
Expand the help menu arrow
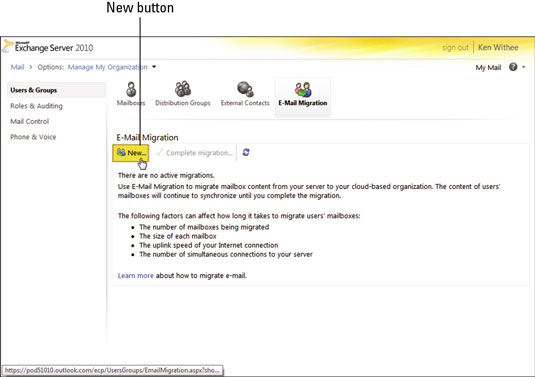[x=524, y=67]
